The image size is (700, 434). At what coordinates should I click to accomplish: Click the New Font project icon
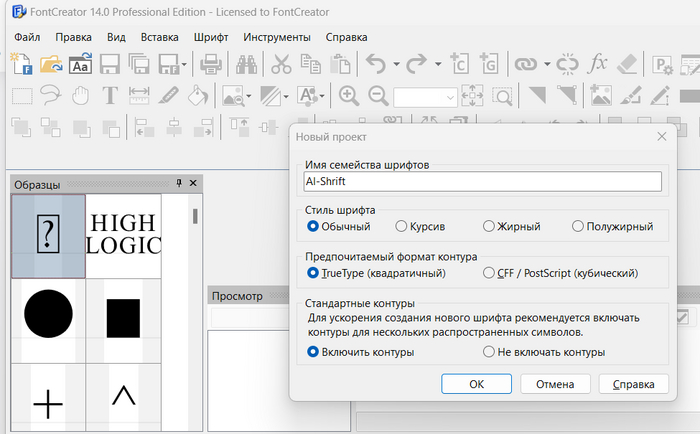pos(21,65)
